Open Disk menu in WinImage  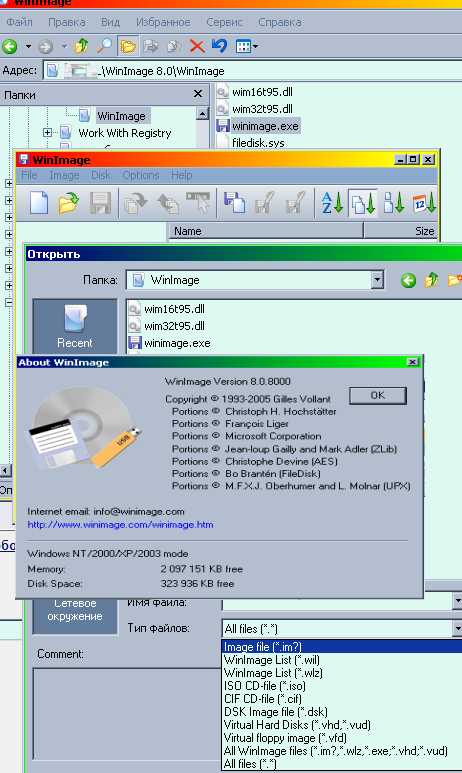[x=101, y=176]
